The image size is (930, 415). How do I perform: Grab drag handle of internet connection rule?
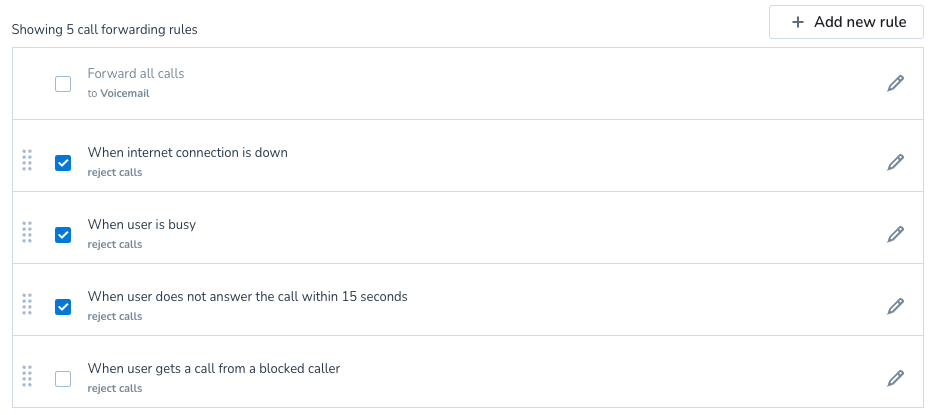click(27, 161)
